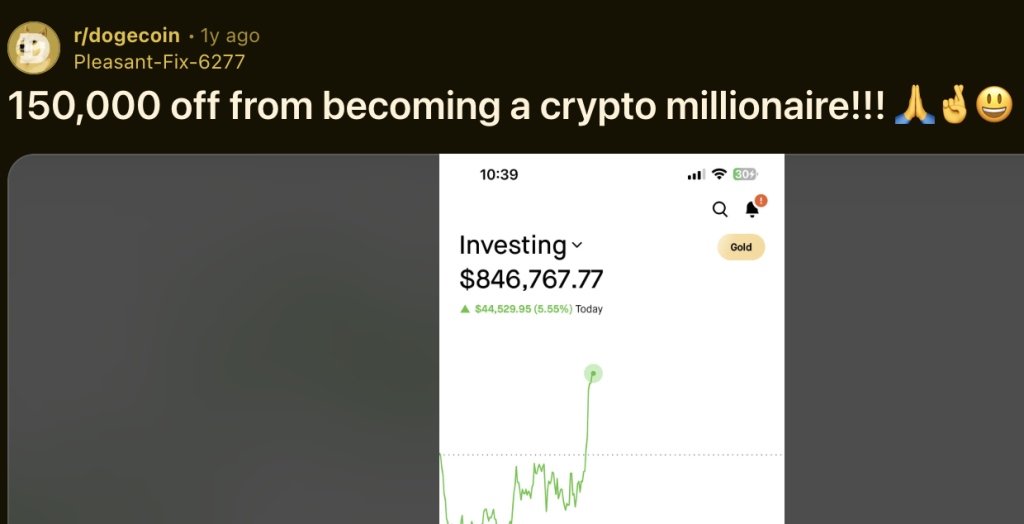Click the Wi-Fi status icon
Screen dimensions: 1024x524
coord(718,174)
